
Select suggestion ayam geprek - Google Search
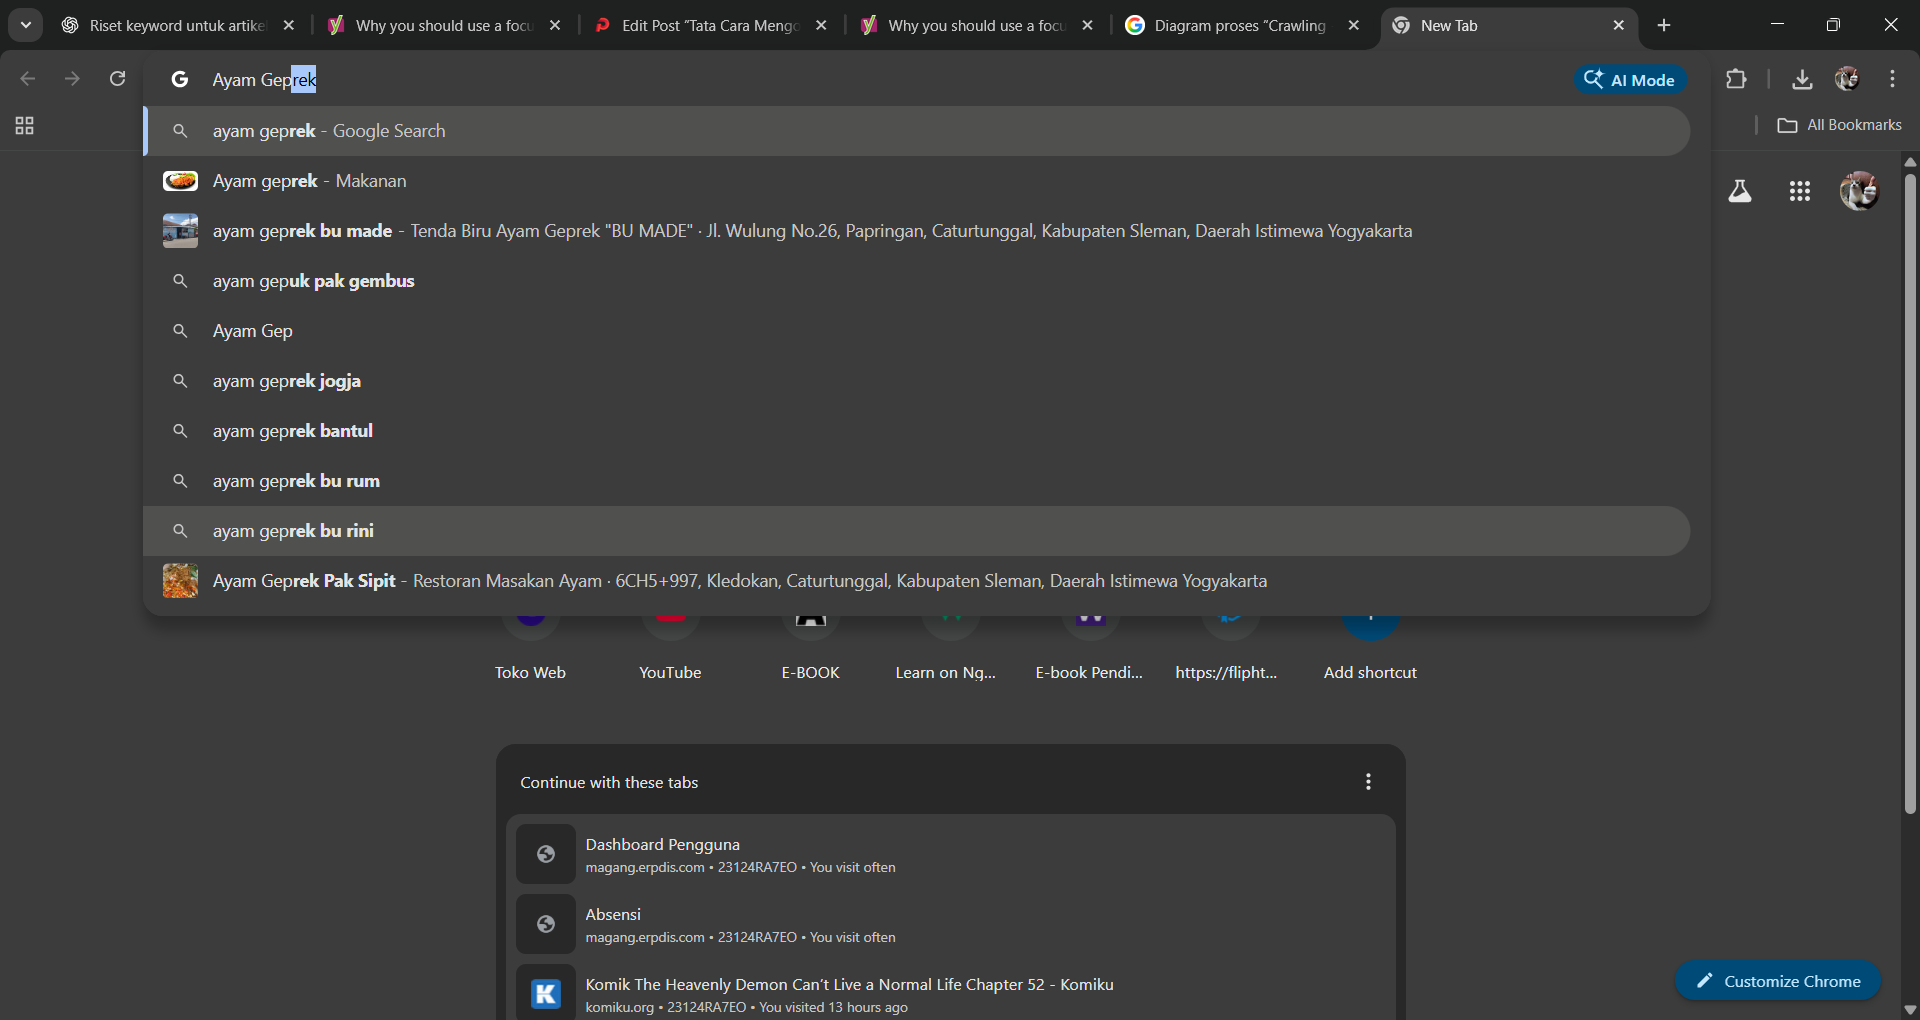coord(917,131)
